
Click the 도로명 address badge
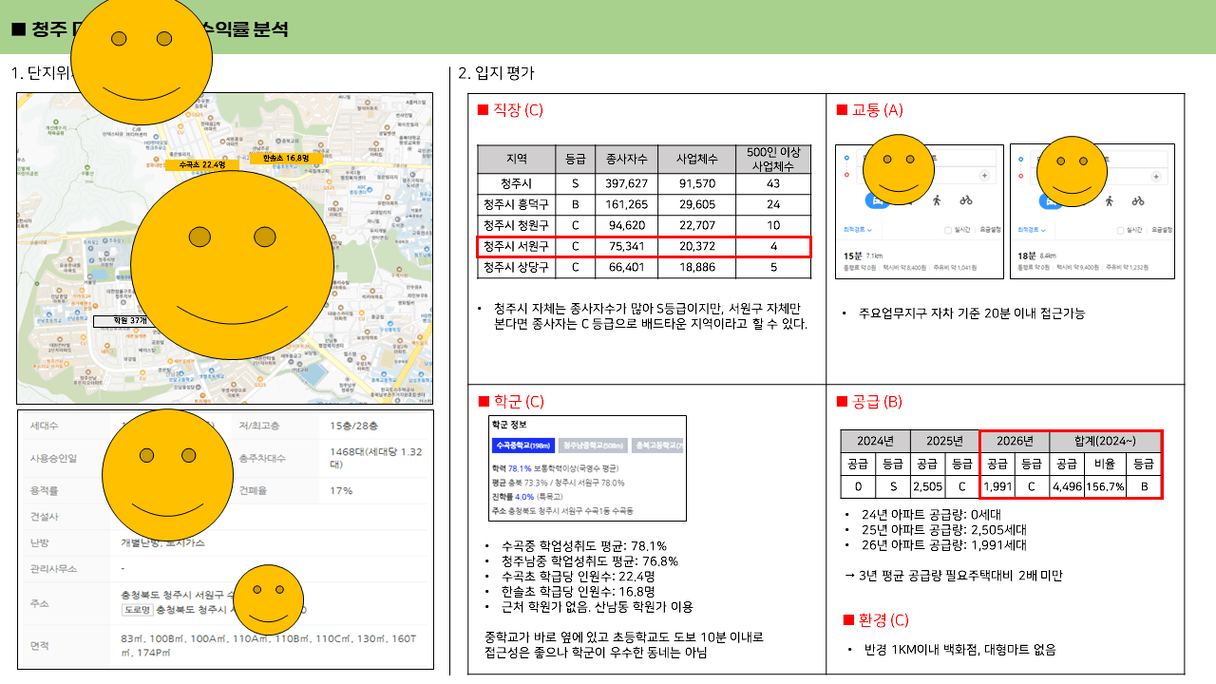coord(137,609)
